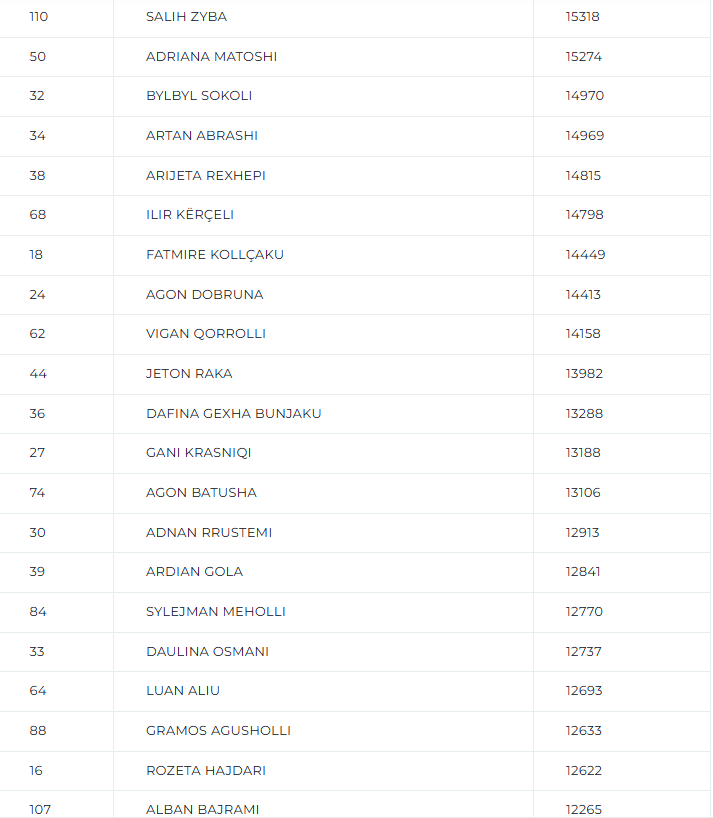Image resolution: width=713 pixels, height=818 pixels.
Task: Select the name AGON BATUSHA
Action: [x=201, y=492]
